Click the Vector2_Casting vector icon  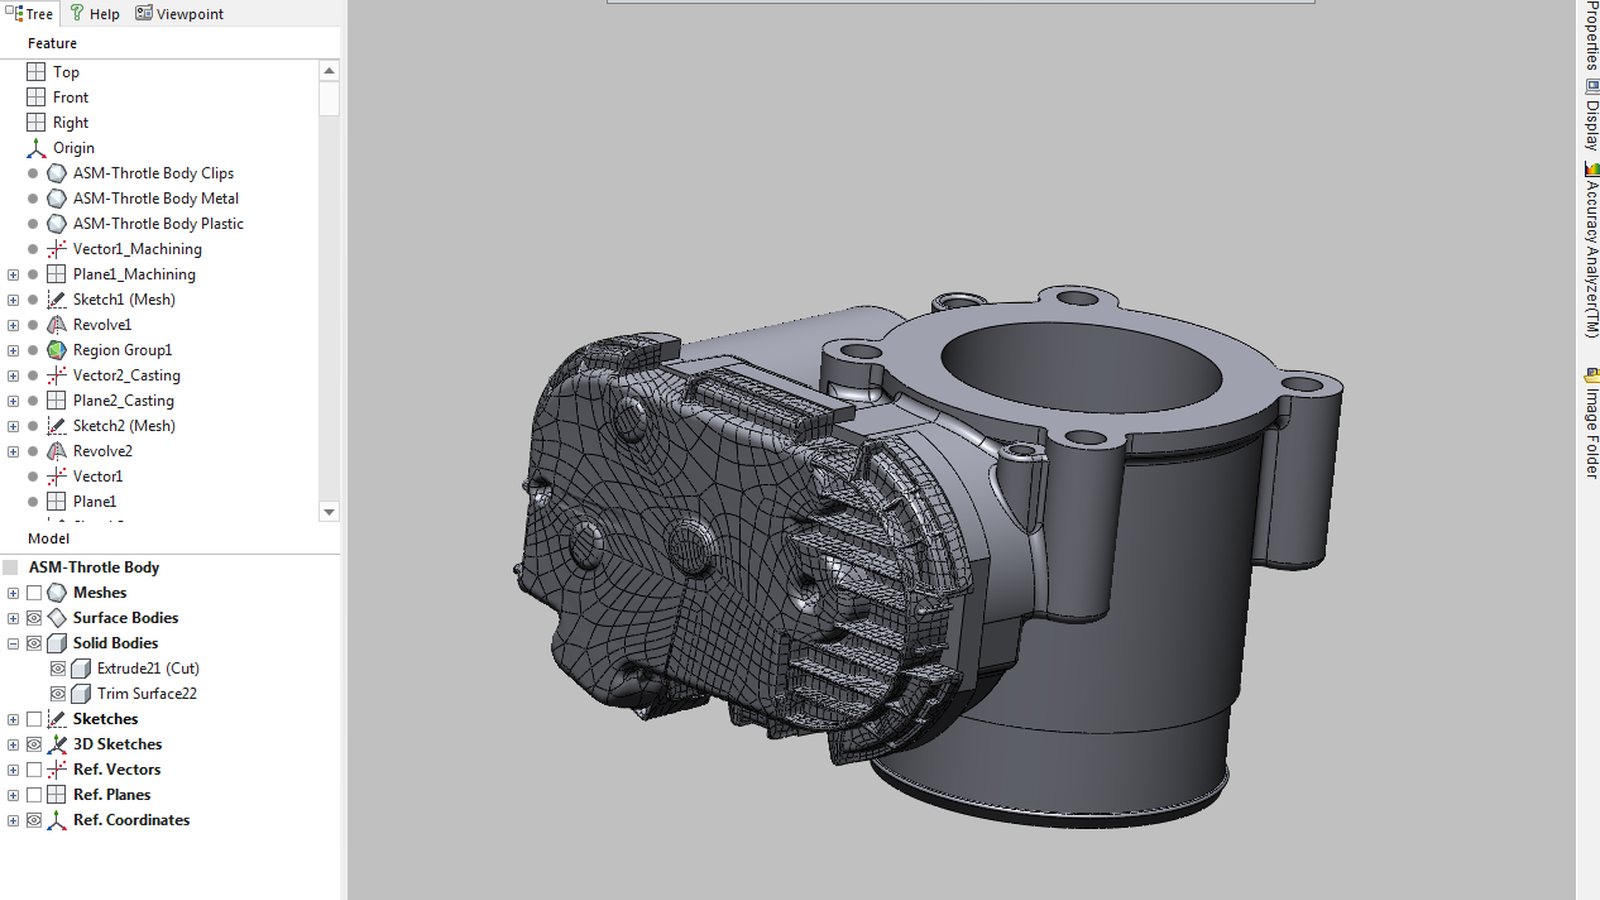pyautogui.click(x=57, y=375)
